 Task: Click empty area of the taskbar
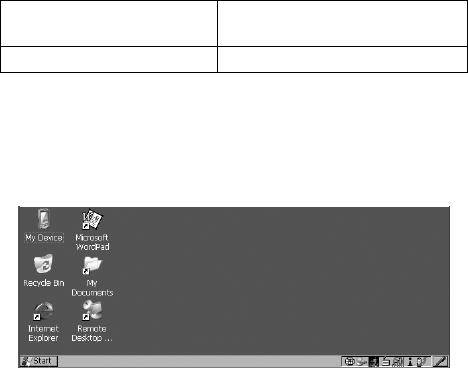coord(200,361)
